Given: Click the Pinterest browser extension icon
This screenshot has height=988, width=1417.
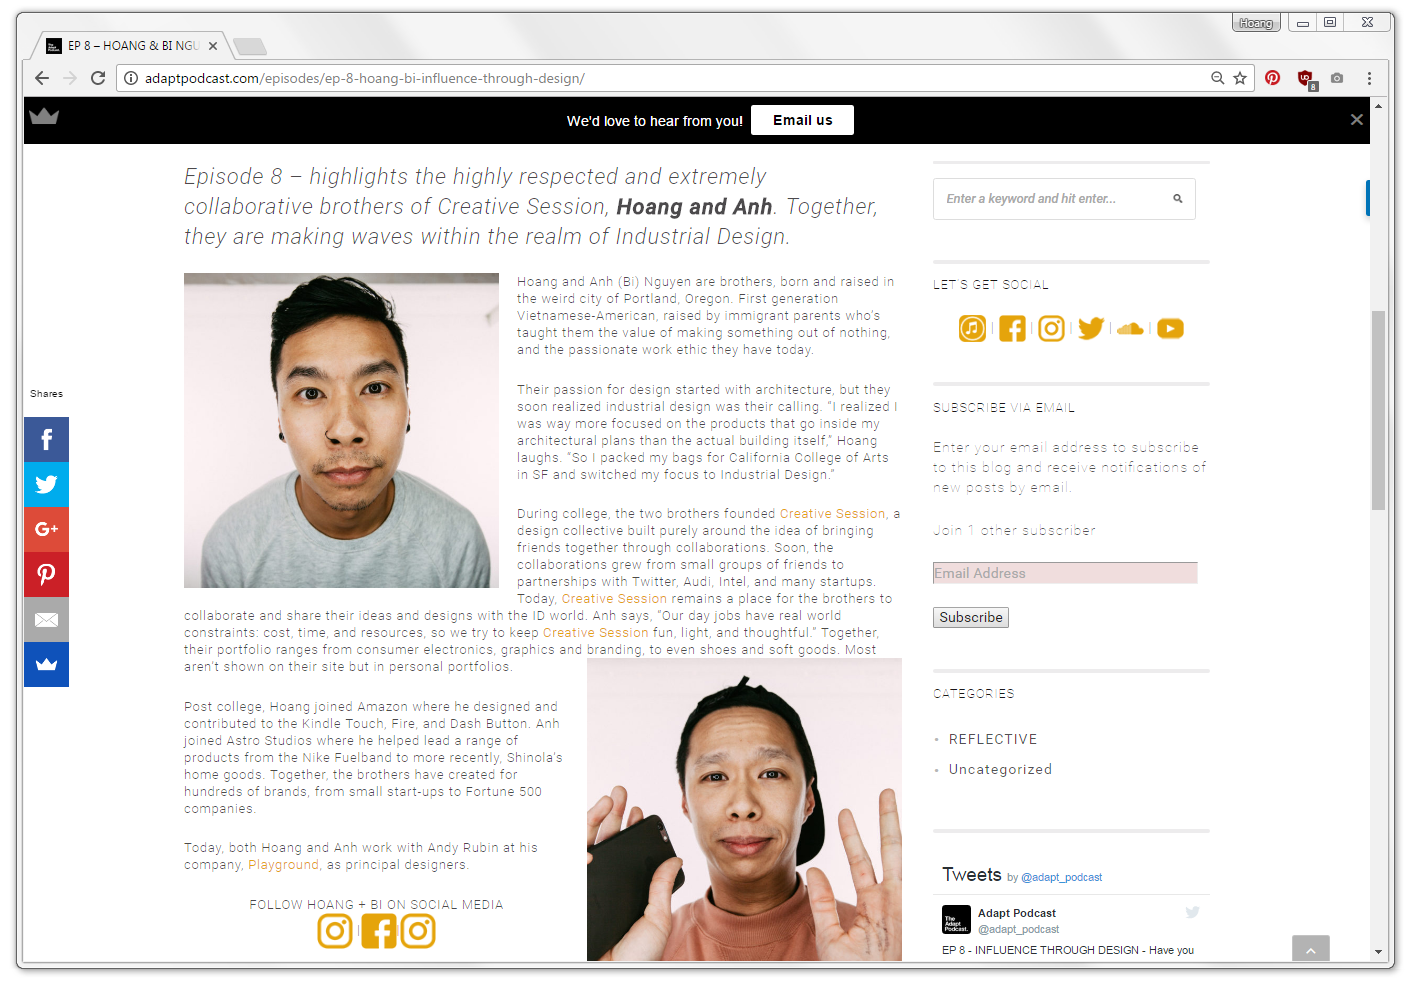Looking at the screenshot, I should pos(1272,78).
